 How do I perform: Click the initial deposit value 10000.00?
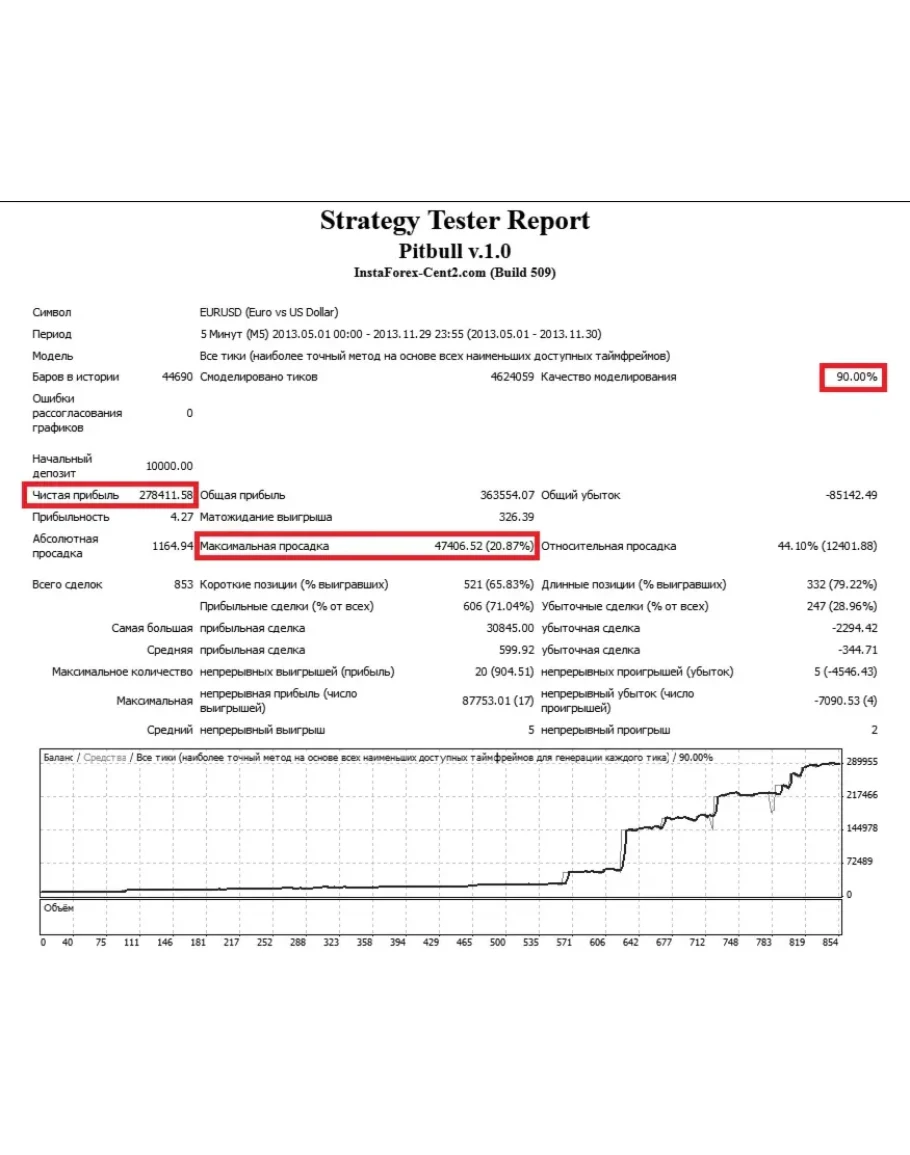click(169, 466)
